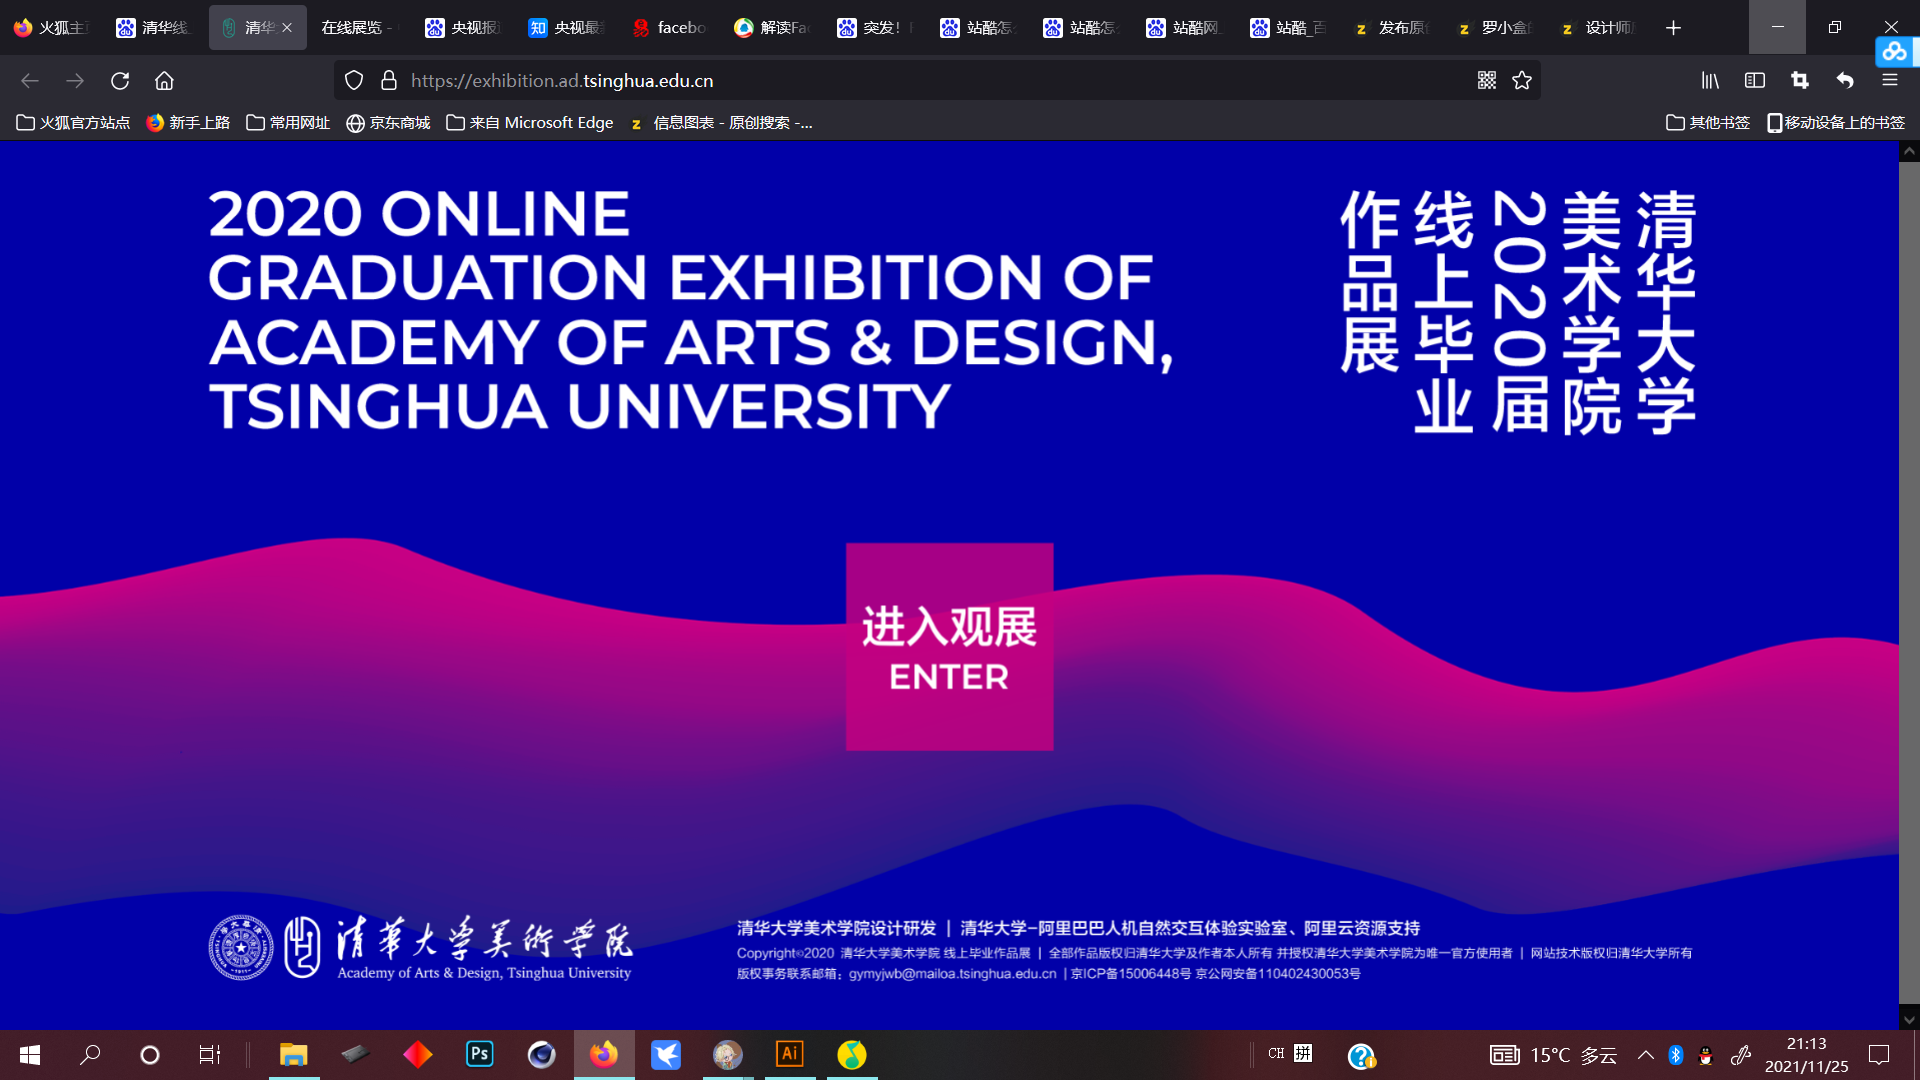This screenshot has width=1920, height=1080.
Task: Expand the 其他书签 bookmarks folder
Action: tap(1708, 123)
